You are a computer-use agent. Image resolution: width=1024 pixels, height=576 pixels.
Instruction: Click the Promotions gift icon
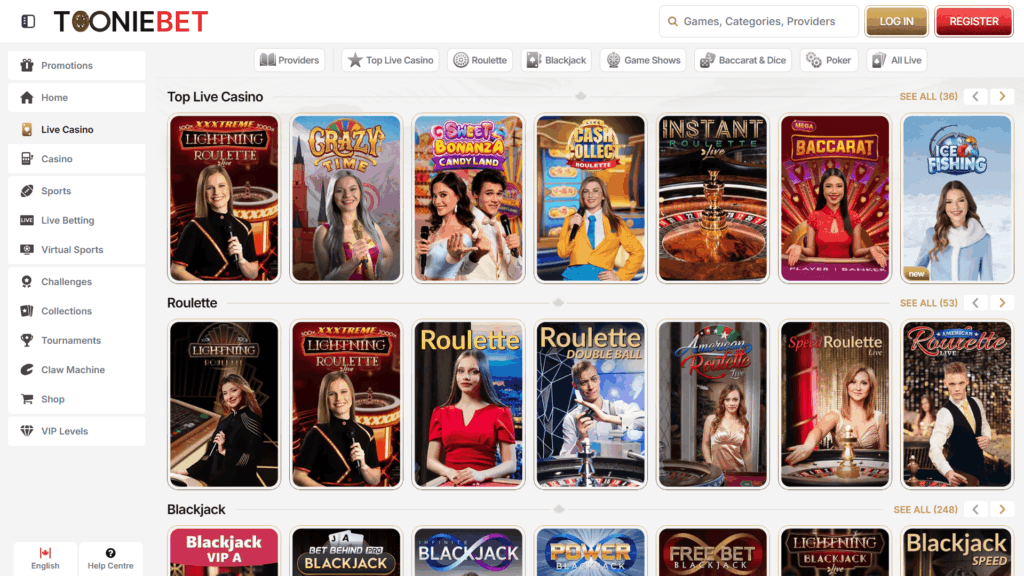coord(27,66)
